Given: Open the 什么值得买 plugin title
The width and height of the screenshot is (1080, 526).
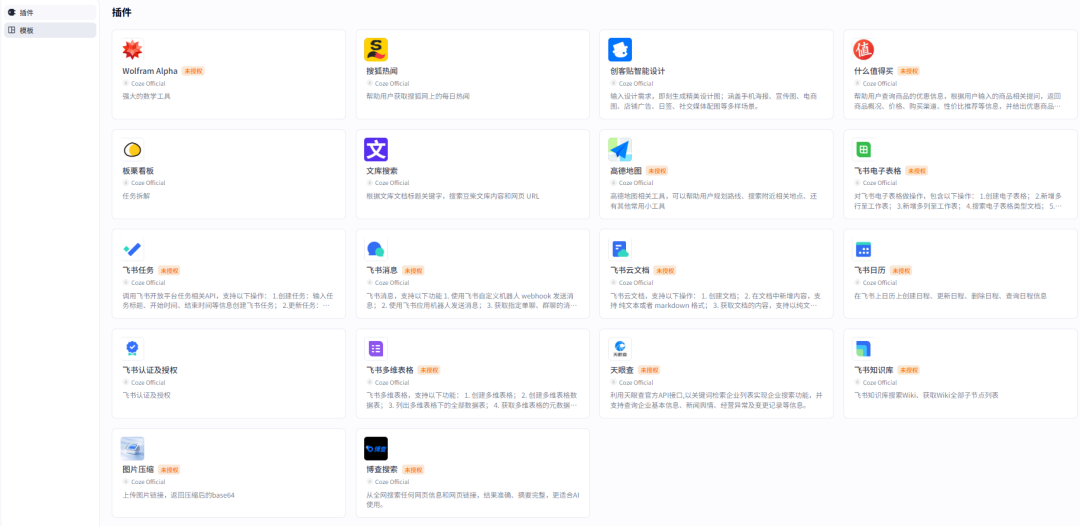Looking at the screenshot, I should [x=873, y=71].
